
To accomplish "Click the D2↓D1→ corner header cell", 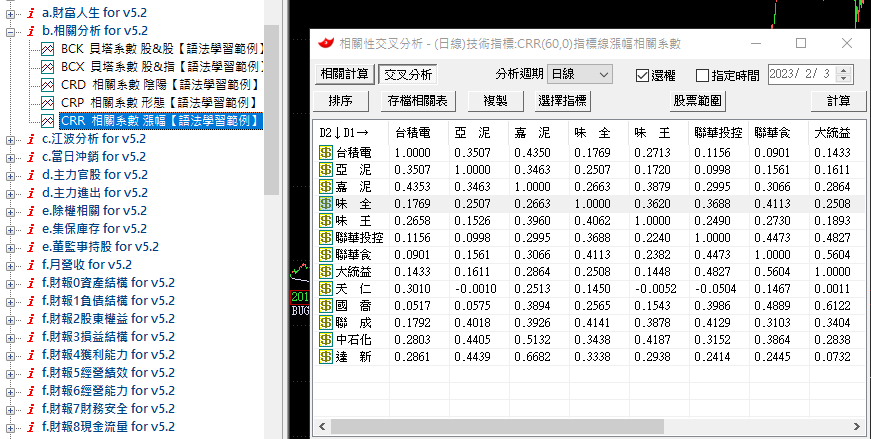I will [x=351, y=133].
